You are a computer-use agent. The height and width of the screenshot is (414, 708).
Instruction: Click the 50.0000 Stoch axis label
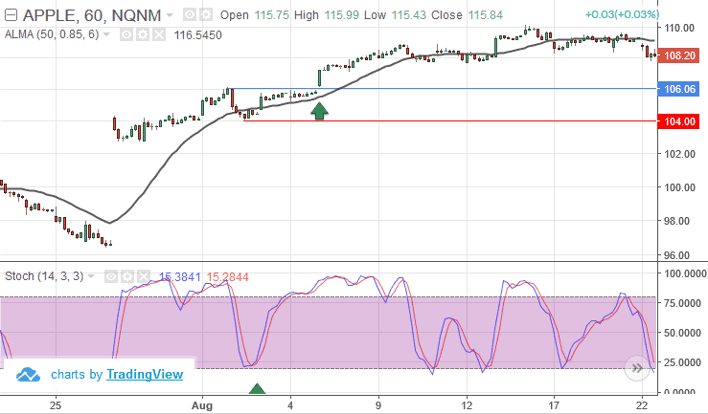click(682, 333)
